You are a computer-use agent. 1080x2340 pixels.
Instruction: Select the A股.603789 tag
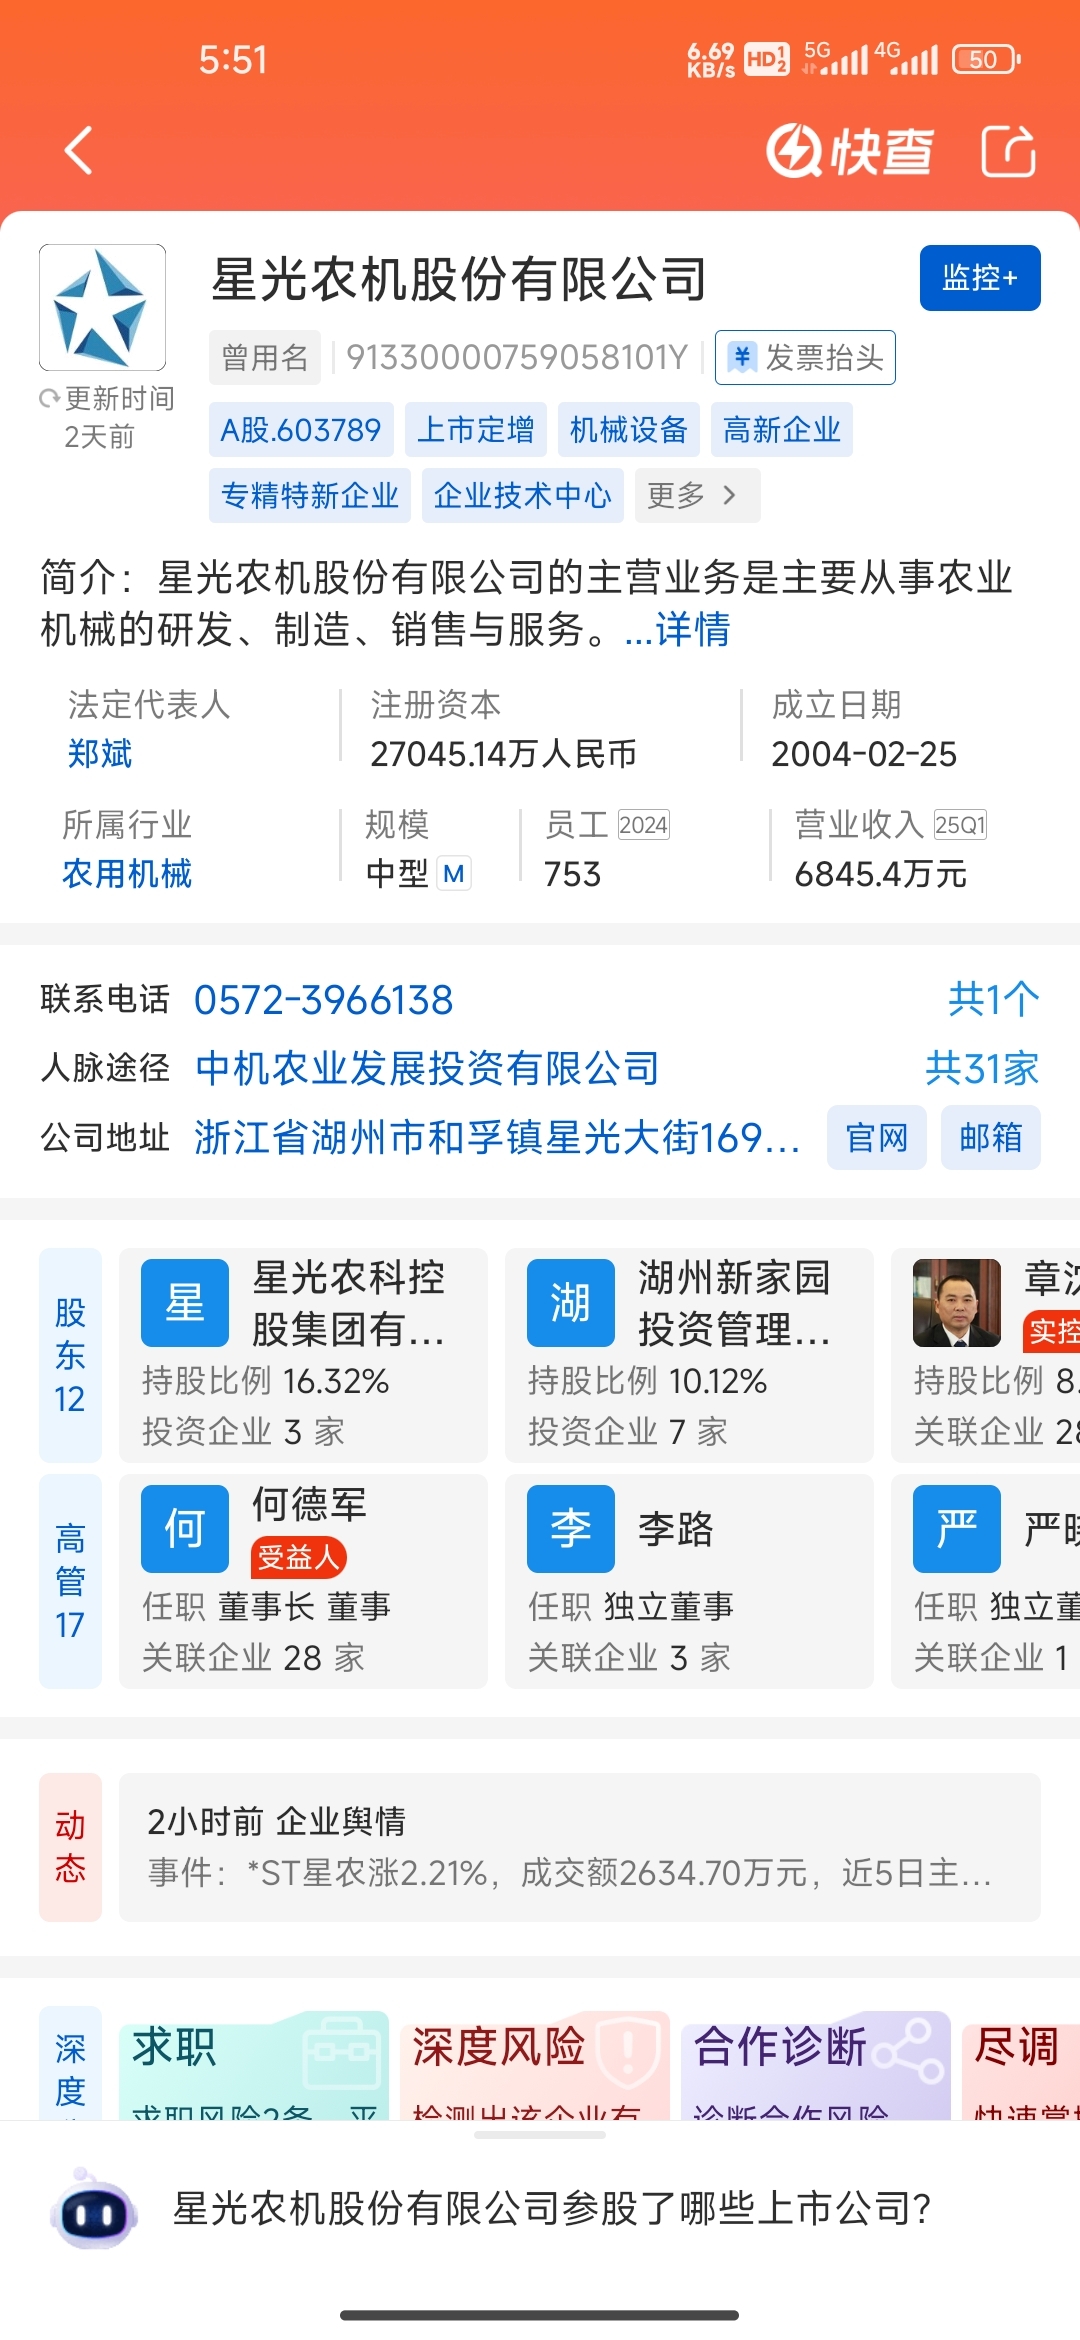click(x=301, y=430)
